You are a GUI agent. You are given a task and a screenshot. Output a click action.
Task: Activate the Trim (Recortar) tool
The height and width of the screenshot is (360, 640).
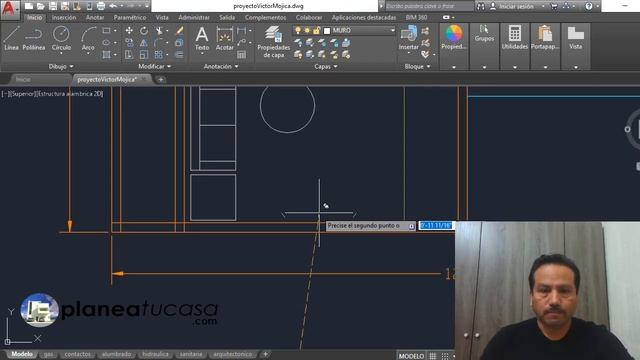coord(159,31)
